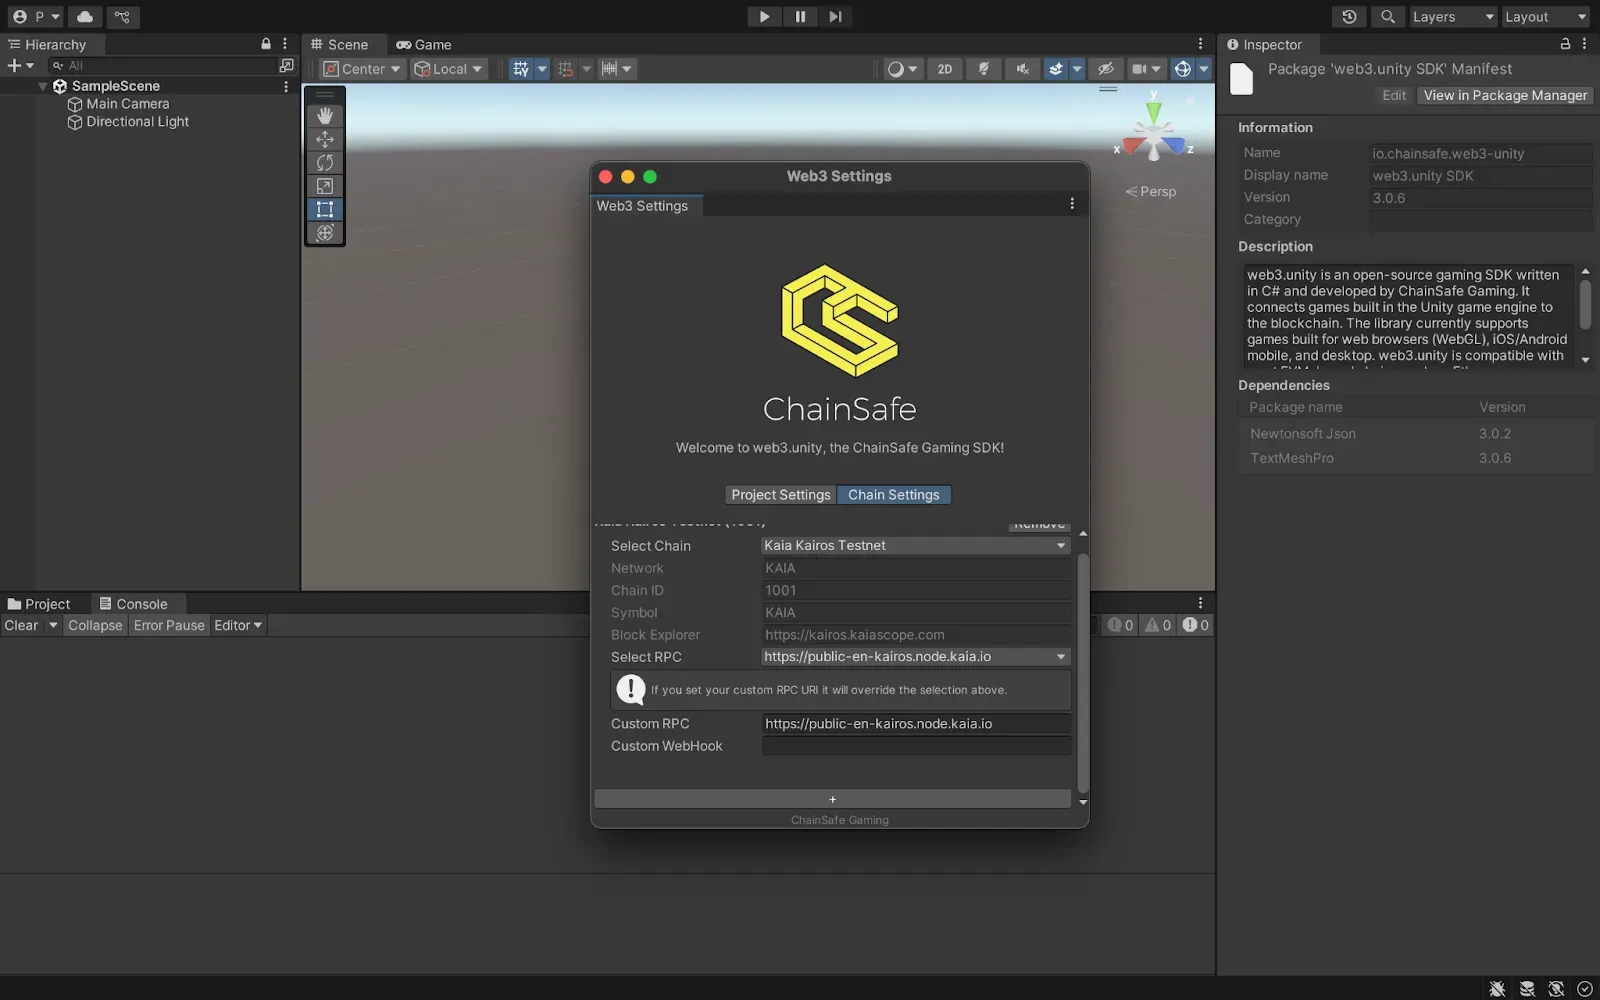Open Unity cloud services icon
The image size is (1600, 1000).
[85, 17]
